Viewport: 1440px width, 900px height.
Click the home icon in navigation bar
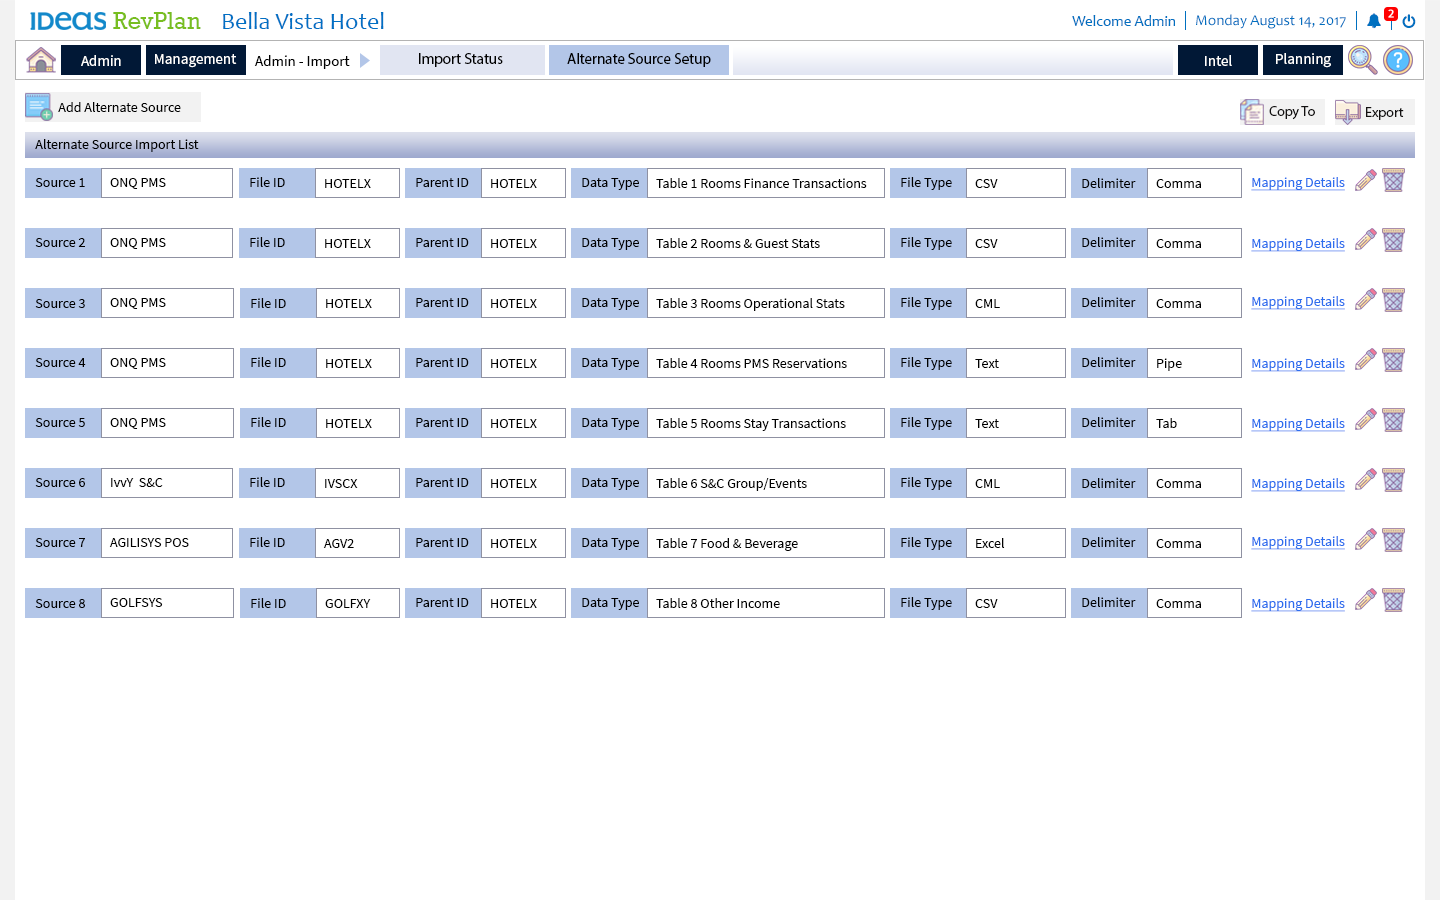(41, 60)
